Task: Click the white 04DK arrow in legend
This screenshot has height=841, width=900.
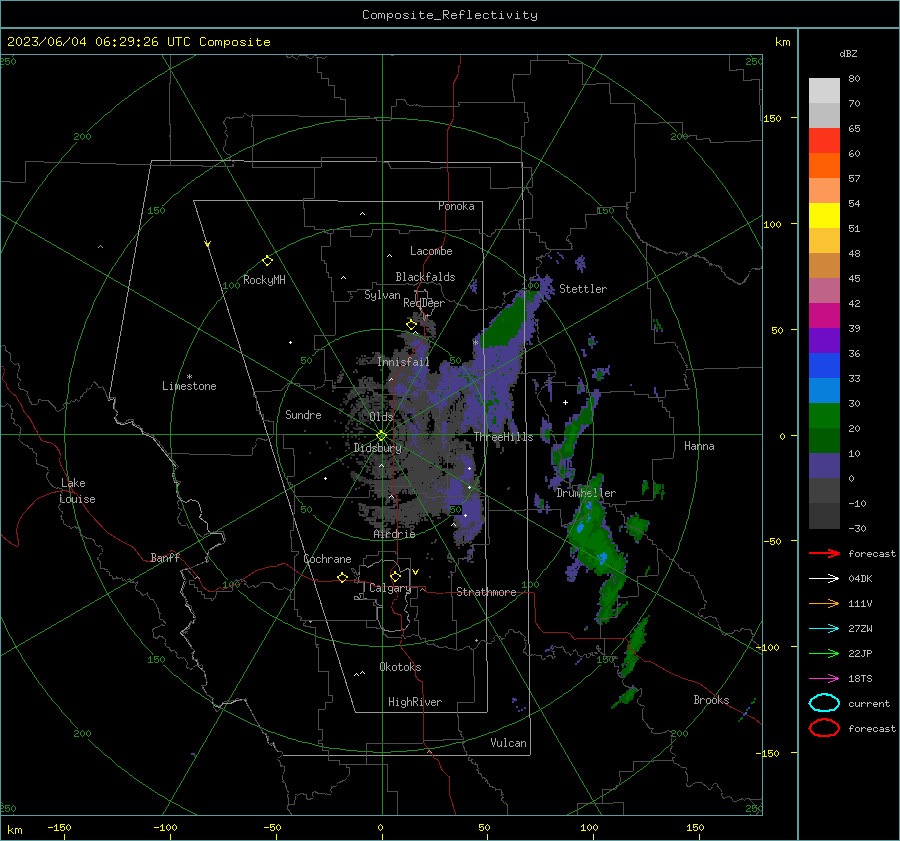Action: (x=824, y=579)
